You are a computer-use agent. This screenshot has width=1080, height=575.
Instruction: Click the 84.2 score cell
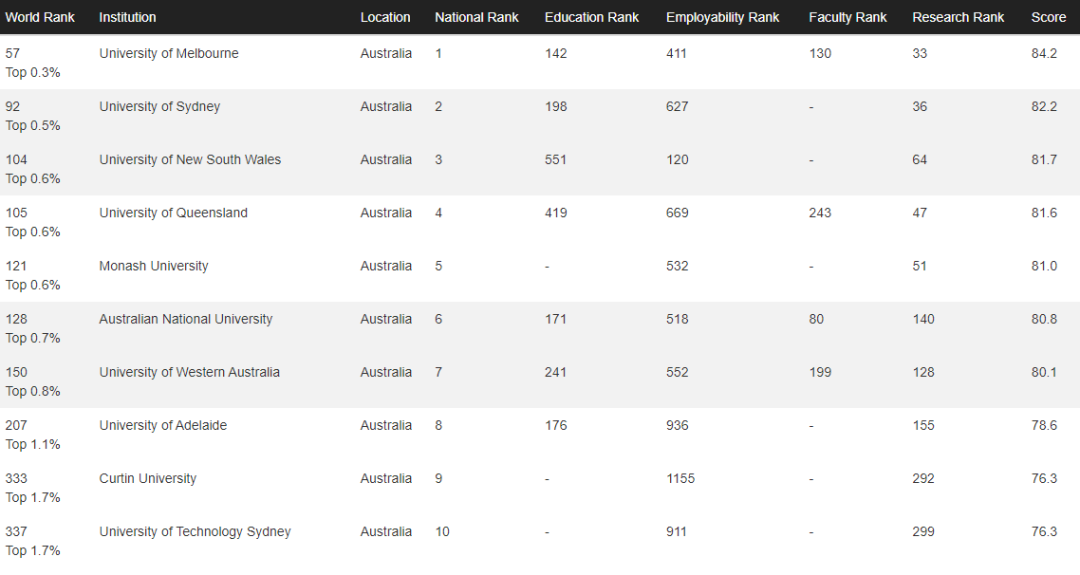tap(1043, 54)
